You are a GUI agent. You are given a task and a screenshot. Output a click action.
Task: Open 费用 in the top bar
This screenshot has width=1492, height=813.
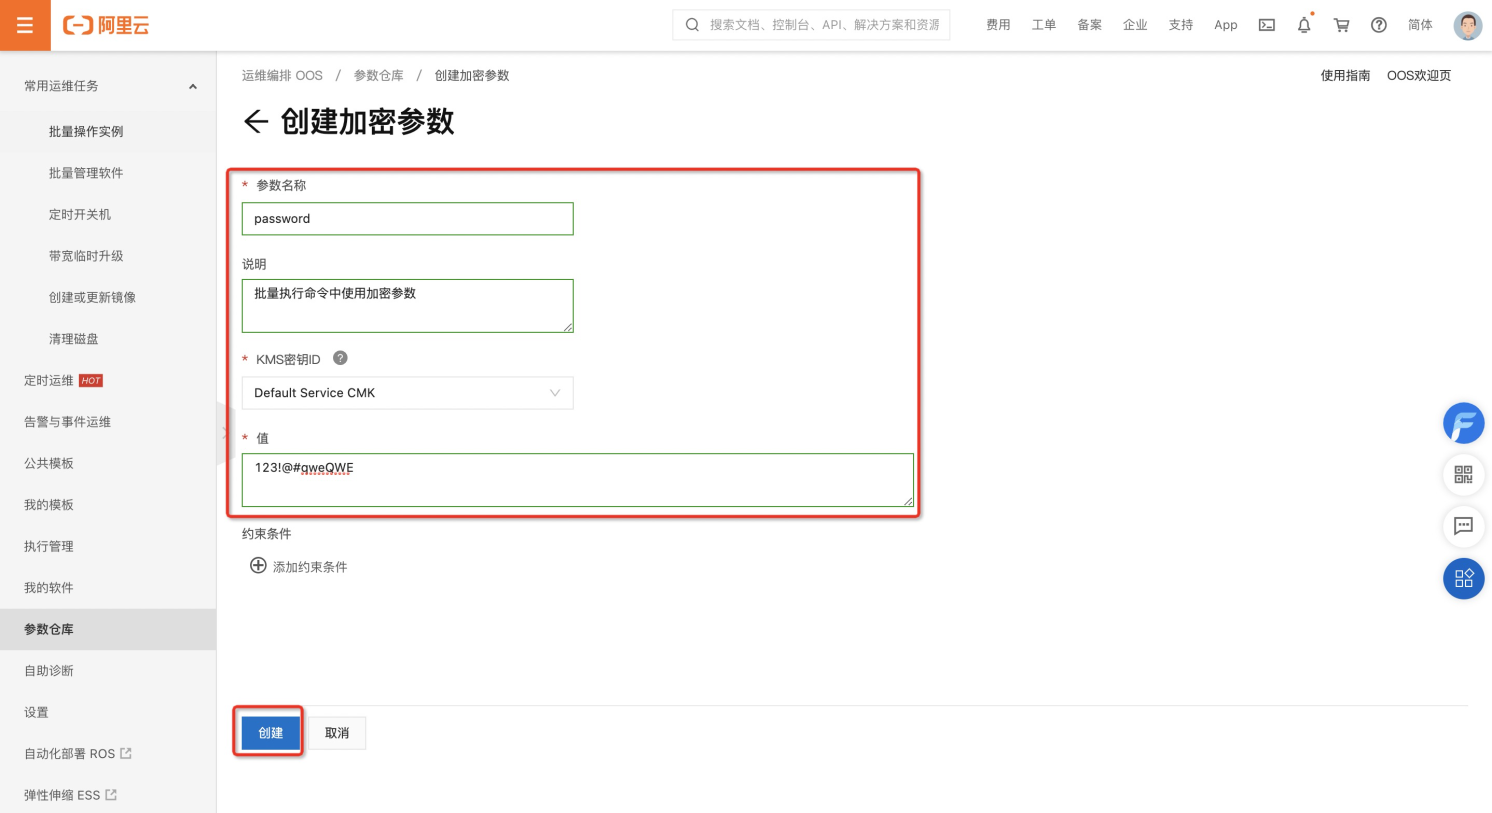(998, 25)
